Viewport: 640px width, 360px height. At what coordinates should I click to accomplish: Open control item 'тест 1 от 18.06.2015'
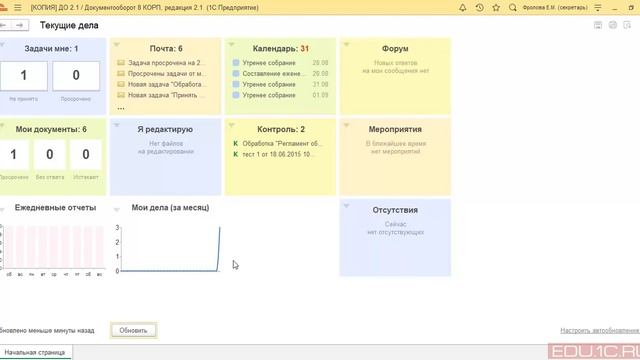278,154
